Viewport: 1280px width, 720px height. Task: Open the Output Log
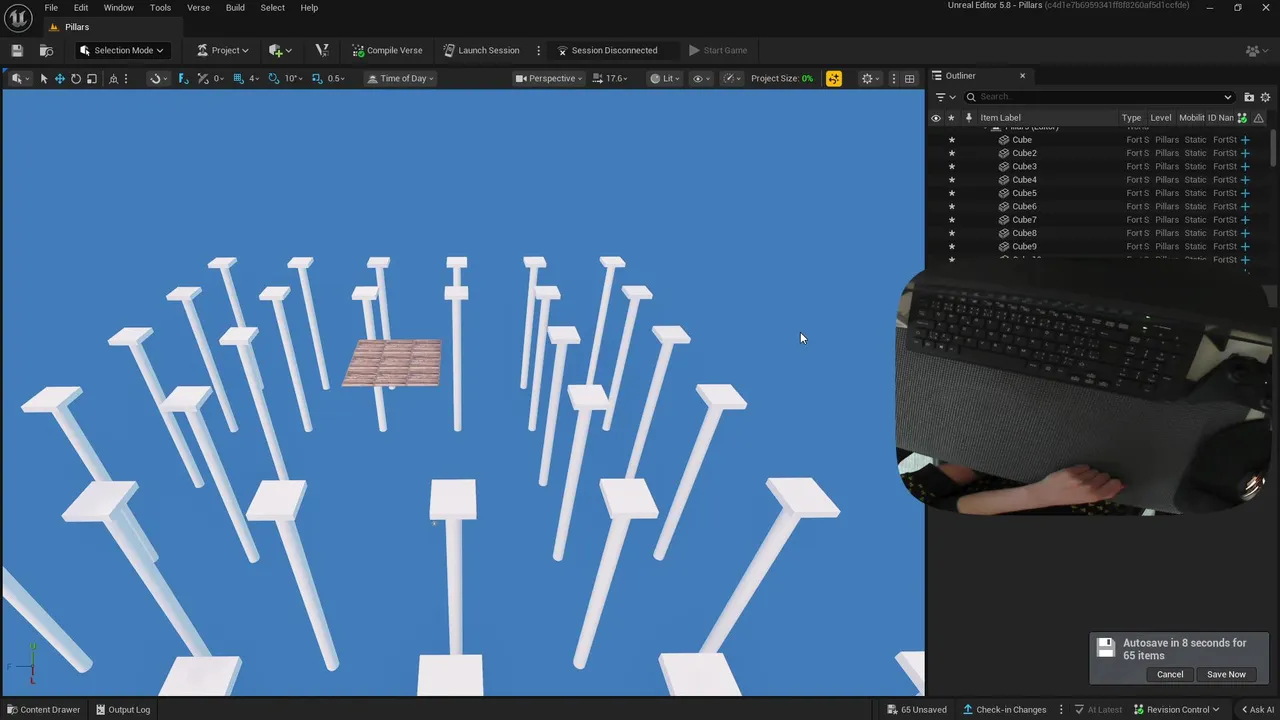click(x=123, y=709)
